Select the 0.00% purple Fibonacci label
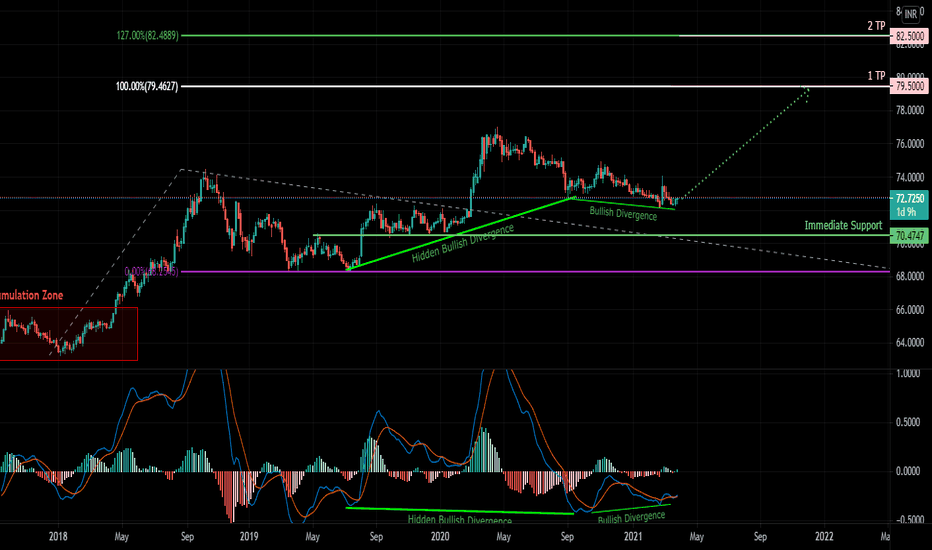Viewport: 932px width, 550px height. click(151, 272)
